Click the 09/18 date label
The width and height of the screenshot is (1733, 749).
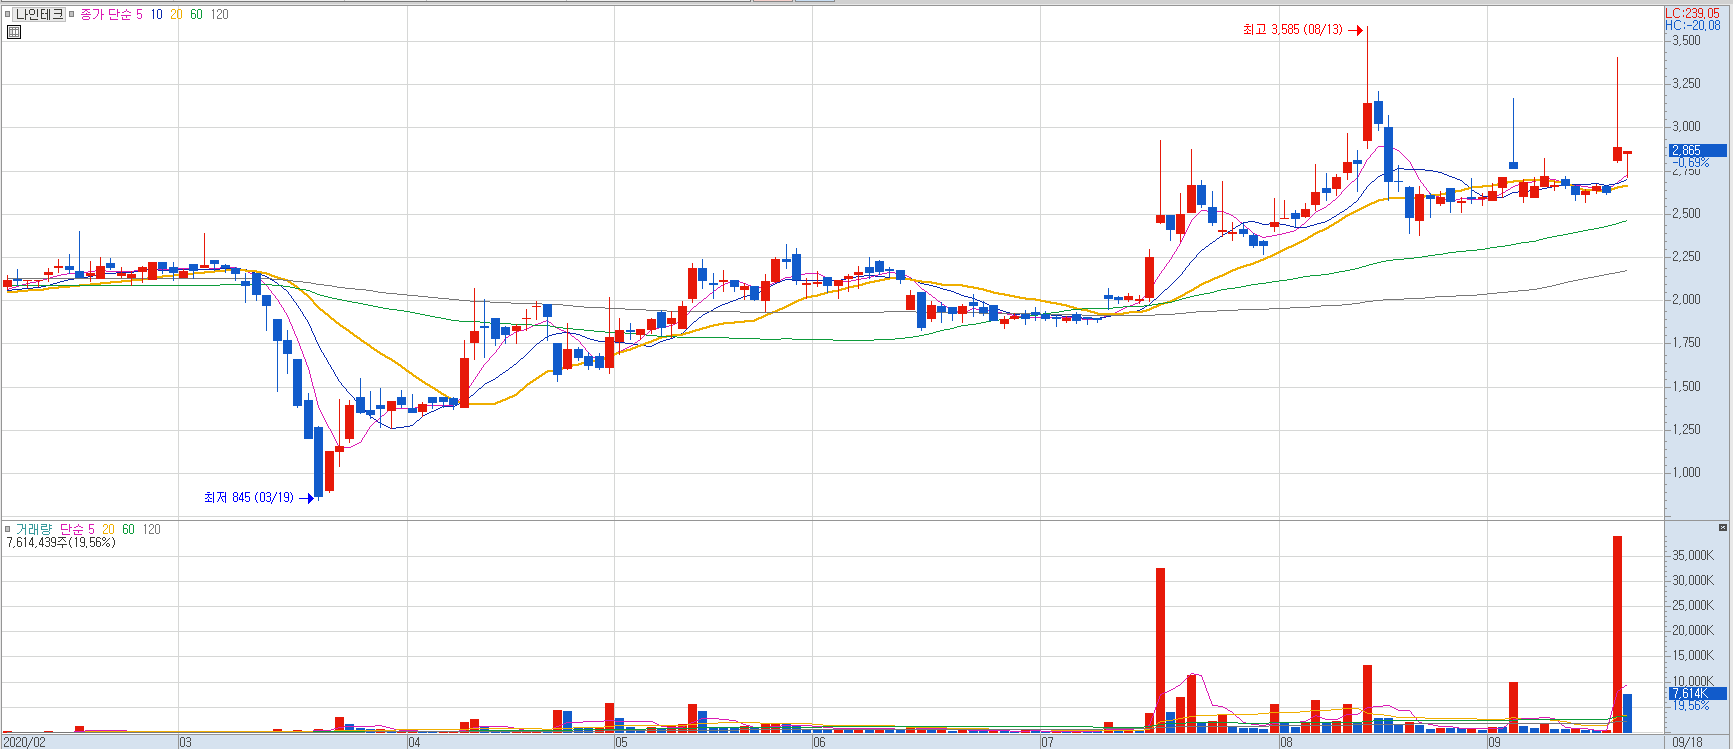1687,742
